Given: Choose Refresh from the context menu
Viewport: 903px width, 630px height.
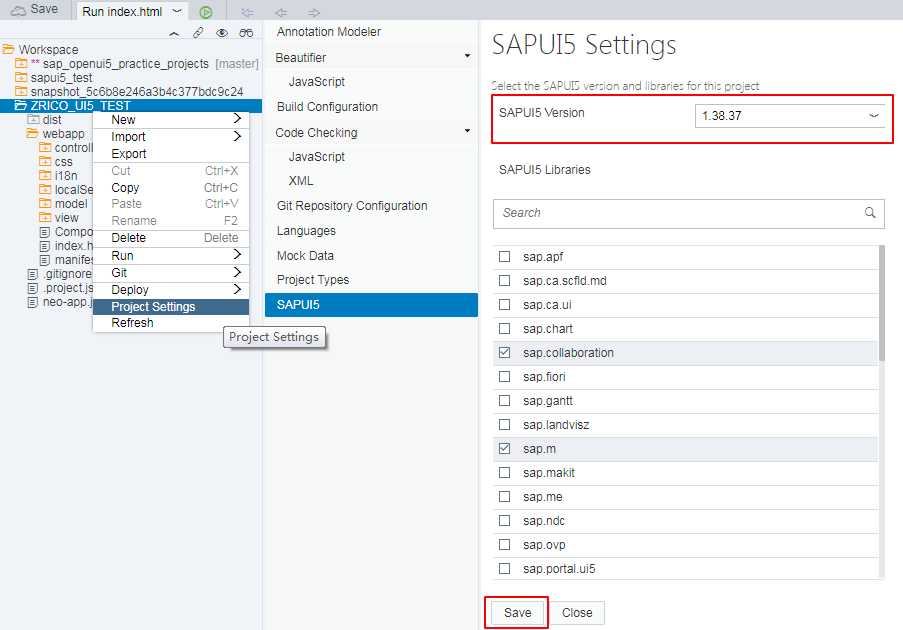Looking at the screenshot, I should point(171,322).
